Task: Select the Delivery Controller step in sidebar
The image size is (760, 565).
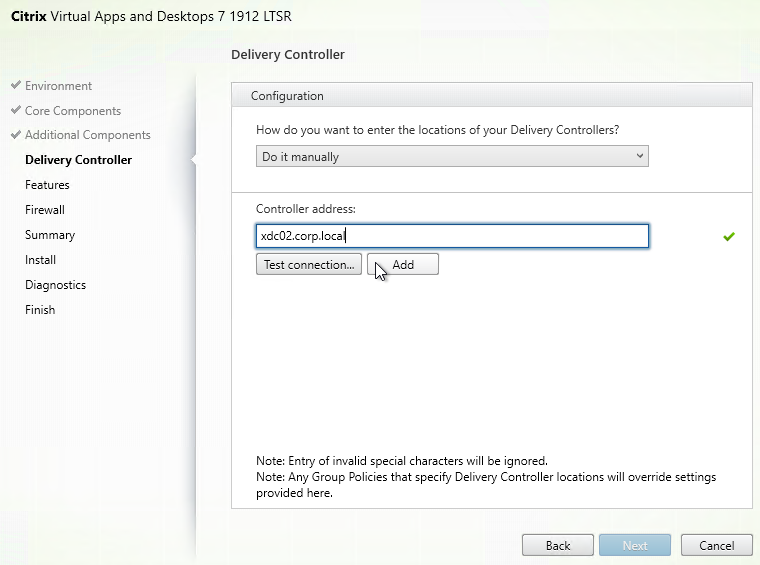Action: coord(78,160)
